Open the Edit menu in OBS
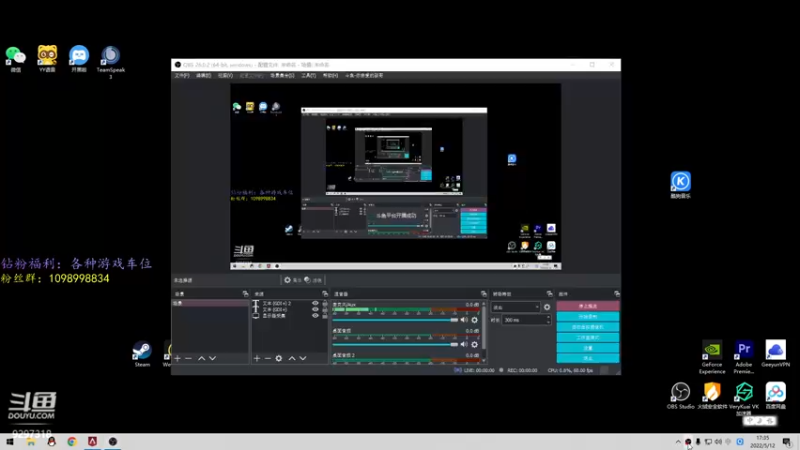This screenshot has width=800, height=450. pos(203,76)
